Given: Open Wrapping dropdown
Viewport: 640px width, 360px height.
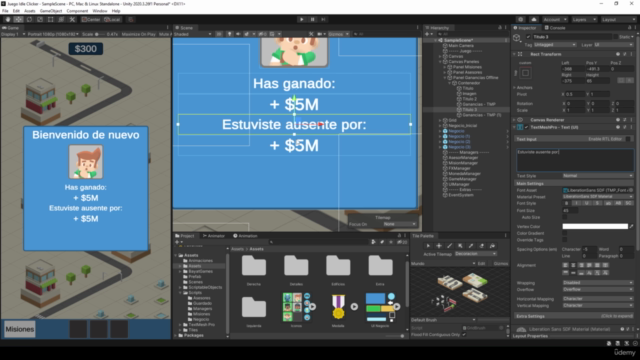Looking at the screenshot, I should (x=598, y=282).
